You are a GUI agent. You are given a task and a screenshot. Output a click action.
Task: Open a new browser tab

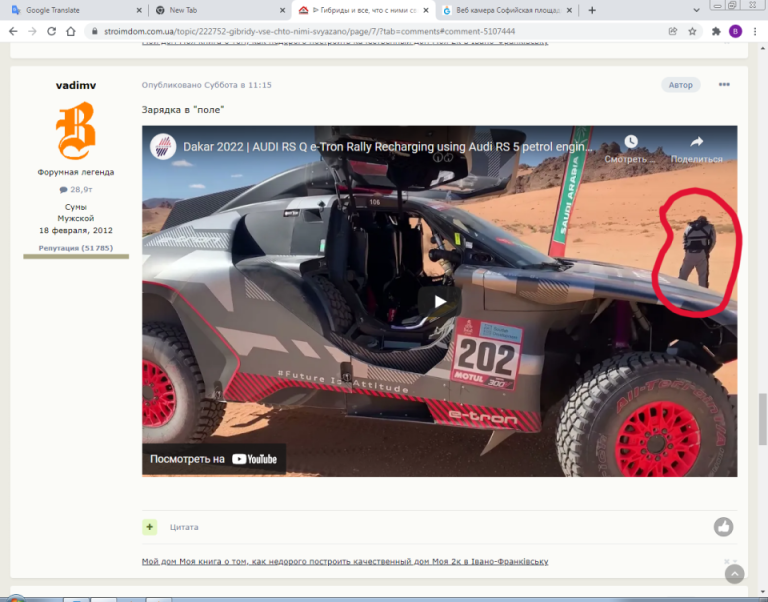592,10
